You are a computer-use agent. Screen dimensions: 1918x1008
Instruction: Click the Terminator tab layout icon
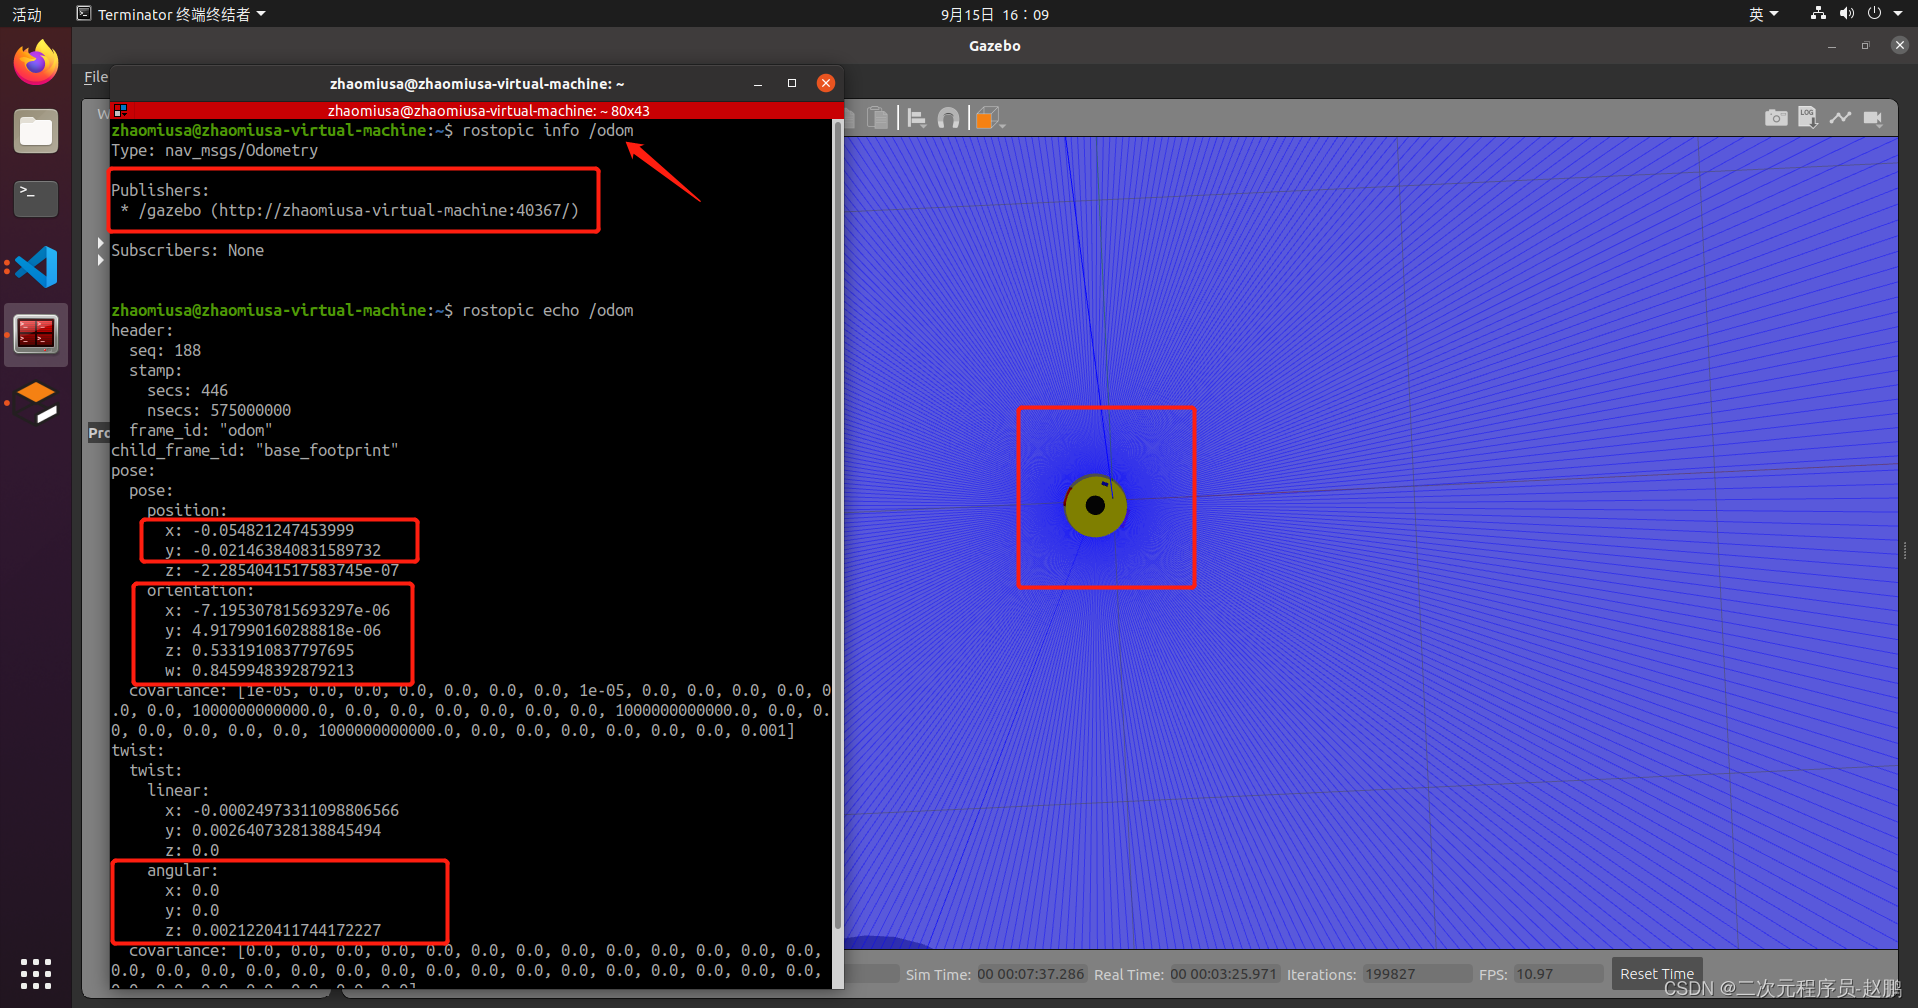coord(120,110)
